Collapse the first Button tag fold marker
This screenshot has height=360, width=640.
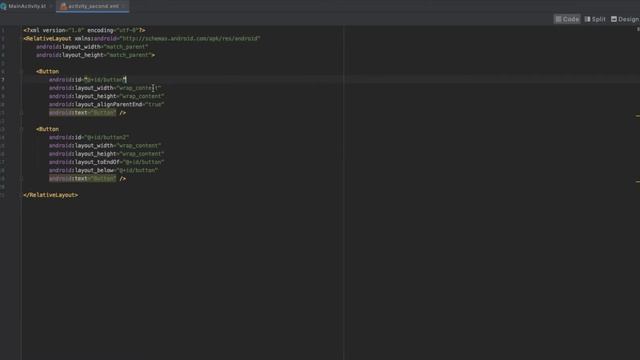coord(22,71)
